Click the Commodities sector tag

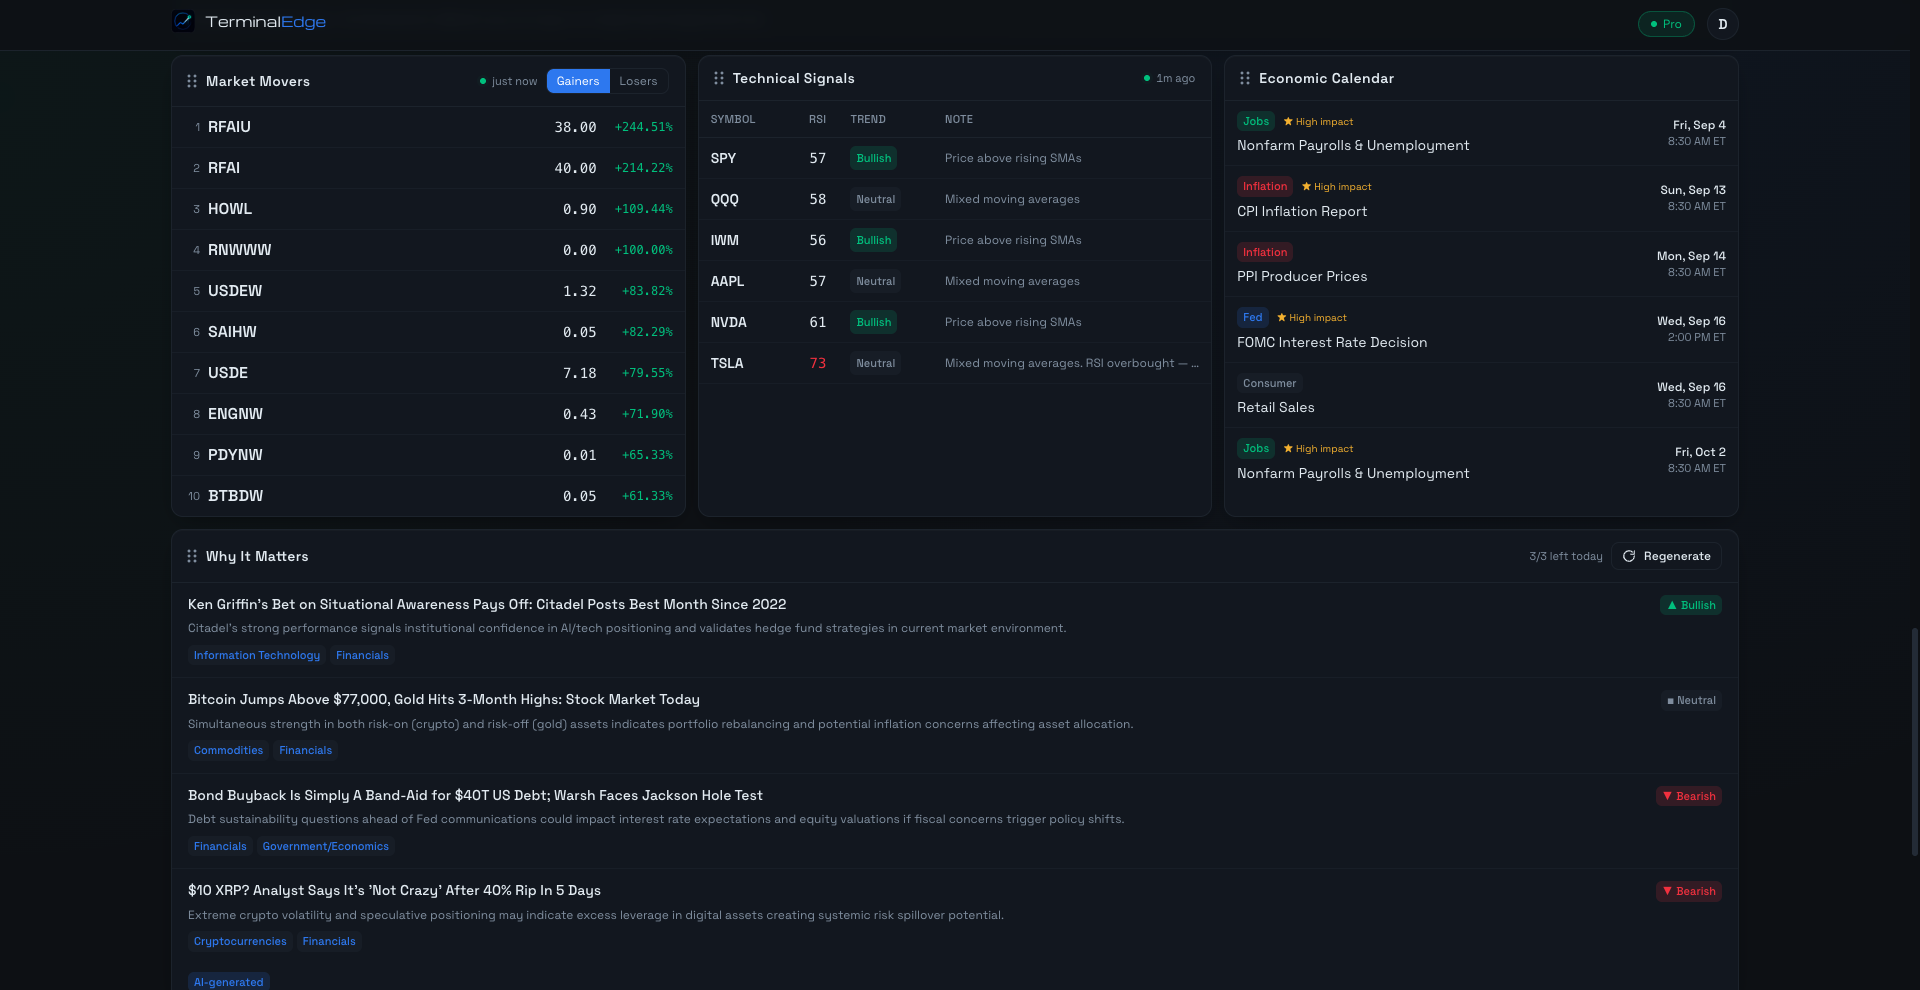[x=228, y=750]
